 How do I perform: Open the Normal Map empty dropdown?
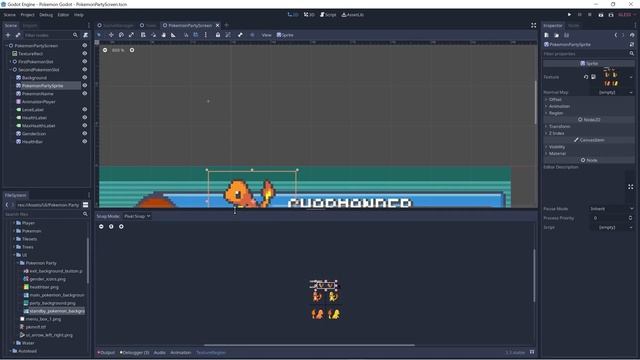[x=612, y=93]
